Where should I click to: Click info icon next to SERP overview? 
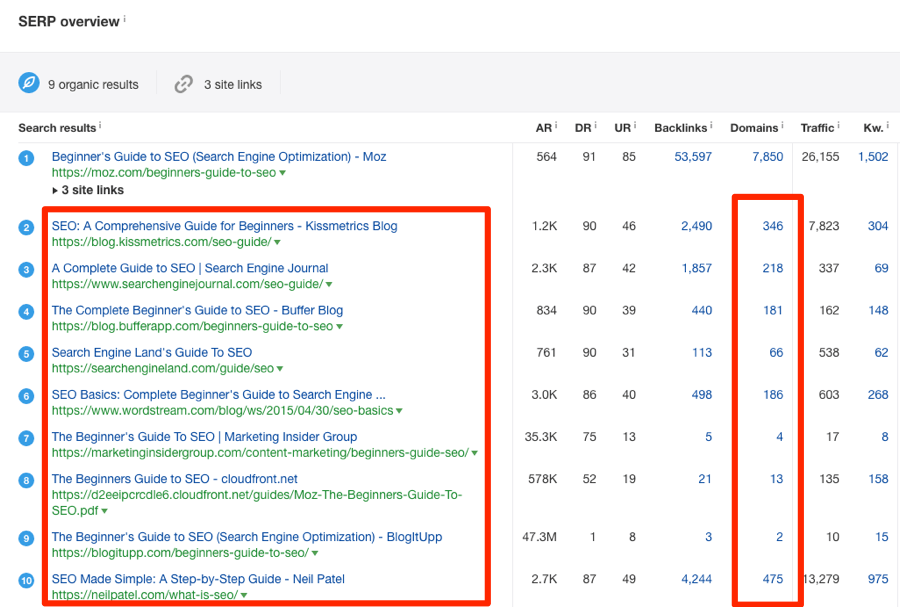125,18
